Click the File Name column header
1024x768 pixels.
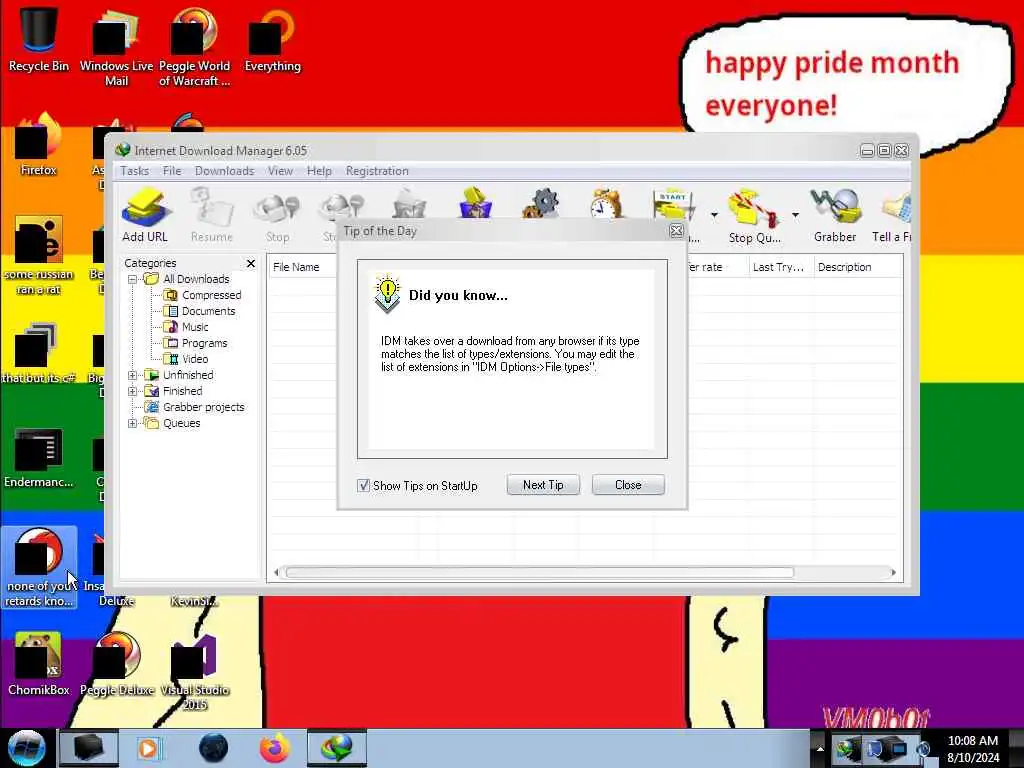point(296,267)
